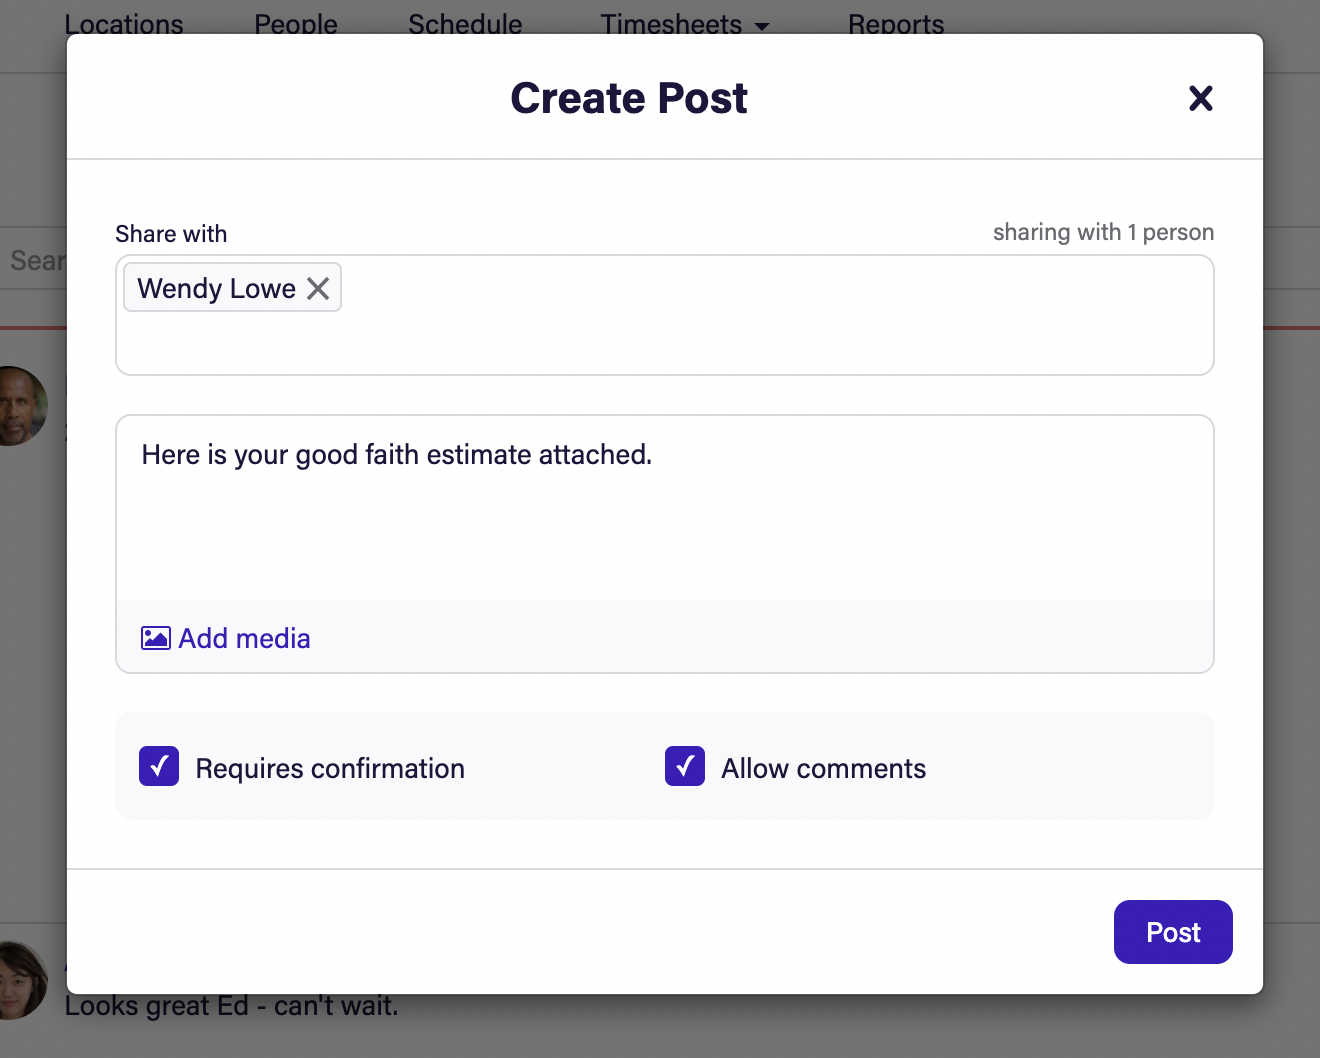
Task: Disable the Allow comments checkbox
Action: [x=685, y=767]
